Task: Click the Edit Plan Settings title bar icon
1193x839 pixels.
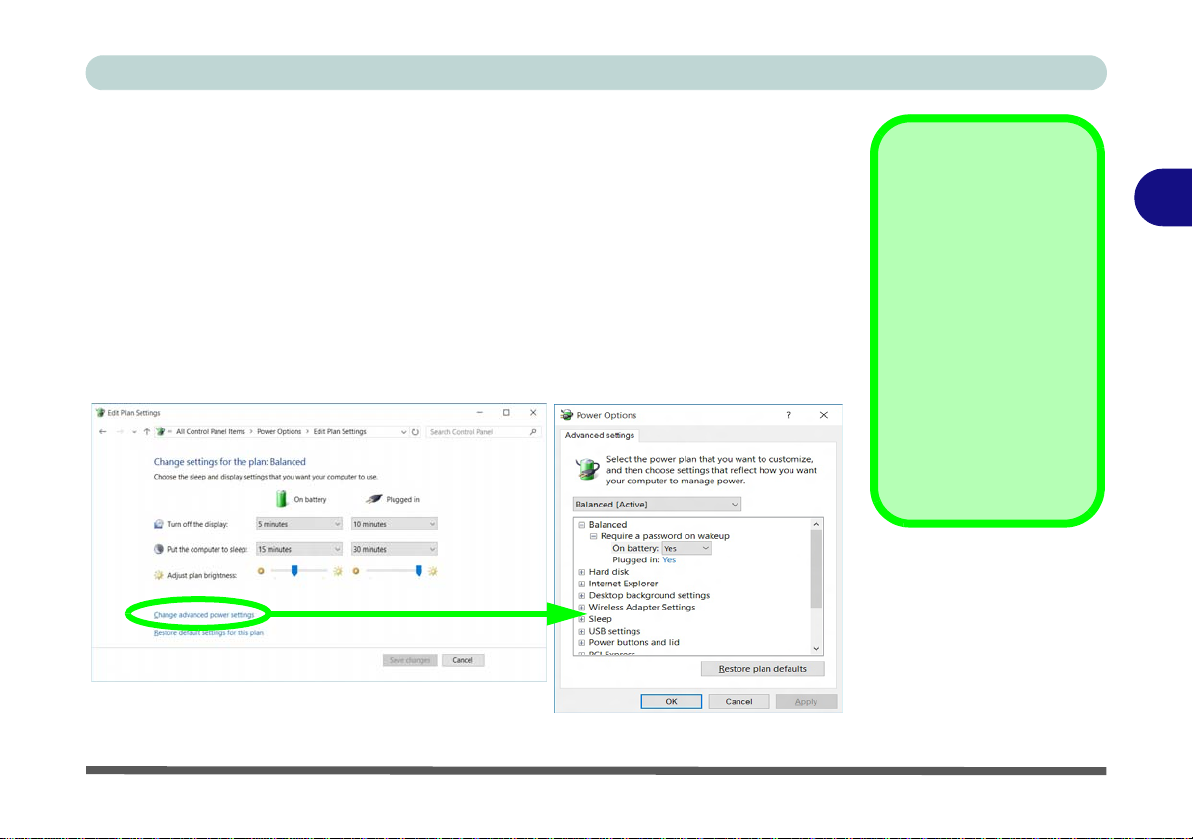Action: 100,412
